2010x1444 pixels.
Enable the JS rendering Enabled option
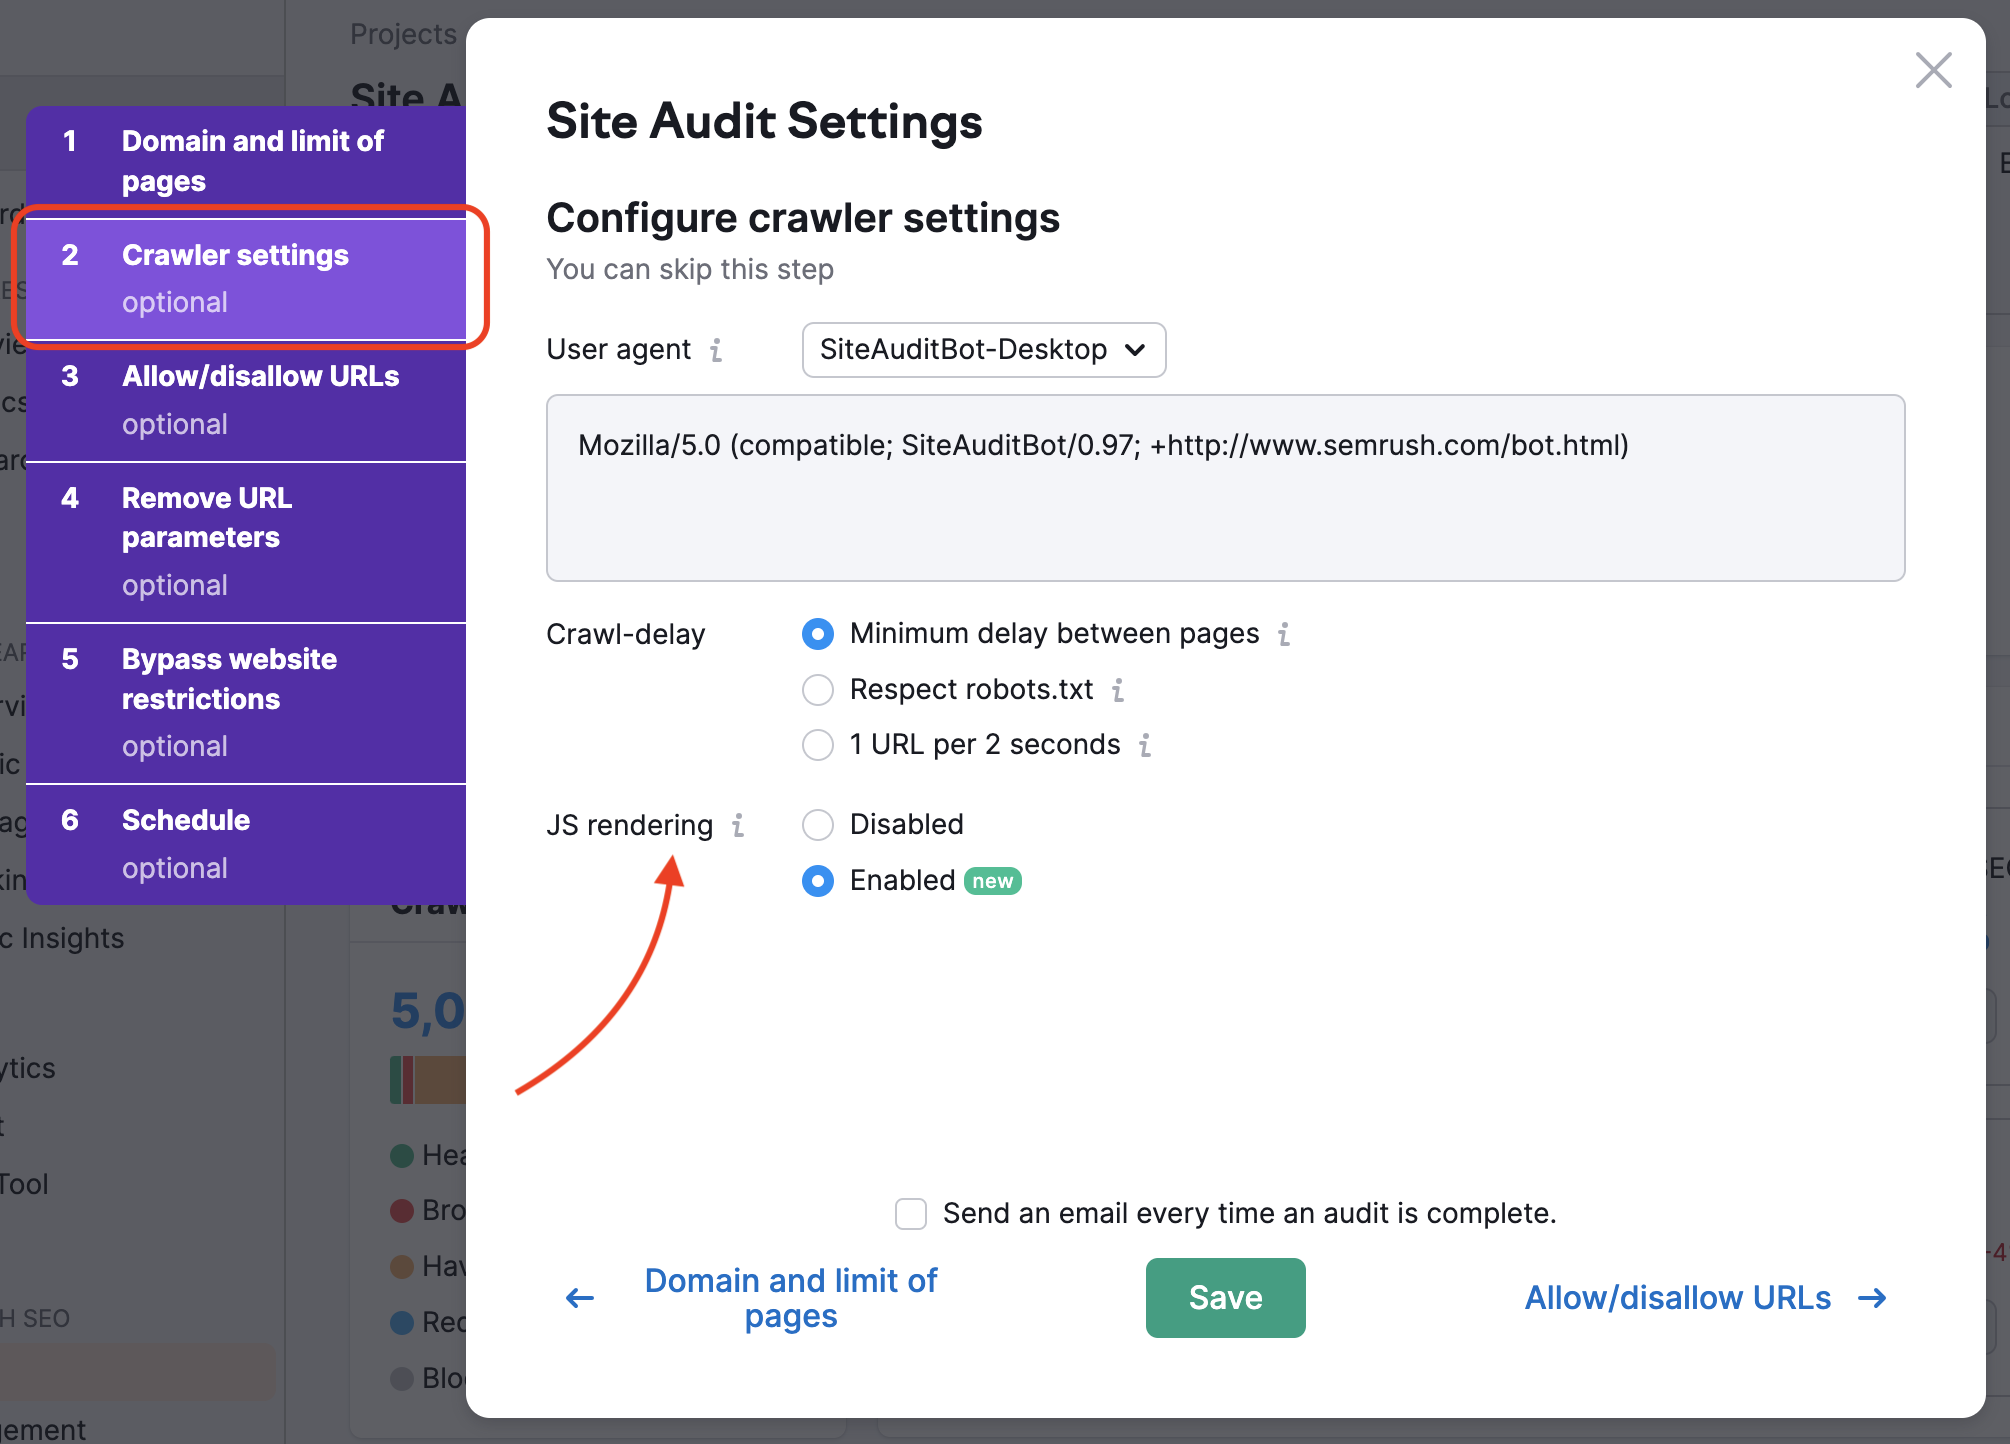pyautogui.click(x=818, y=880)
